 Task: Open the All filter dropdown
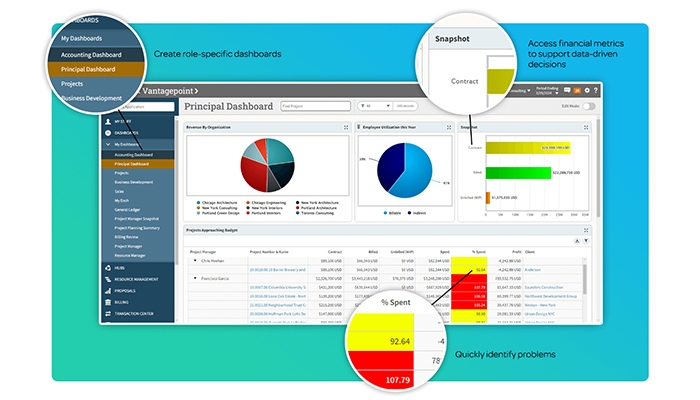[x=374, y=106]
